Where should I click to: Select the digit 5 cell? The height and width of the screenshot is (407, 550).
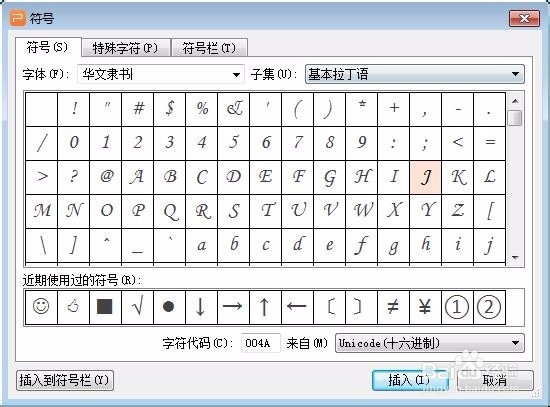coord(233,143)
